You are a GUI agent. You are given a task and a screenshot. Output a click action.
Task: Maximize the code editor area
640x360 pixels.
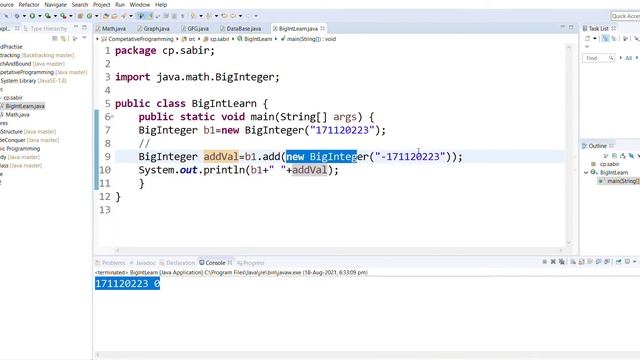pos(571,27)
